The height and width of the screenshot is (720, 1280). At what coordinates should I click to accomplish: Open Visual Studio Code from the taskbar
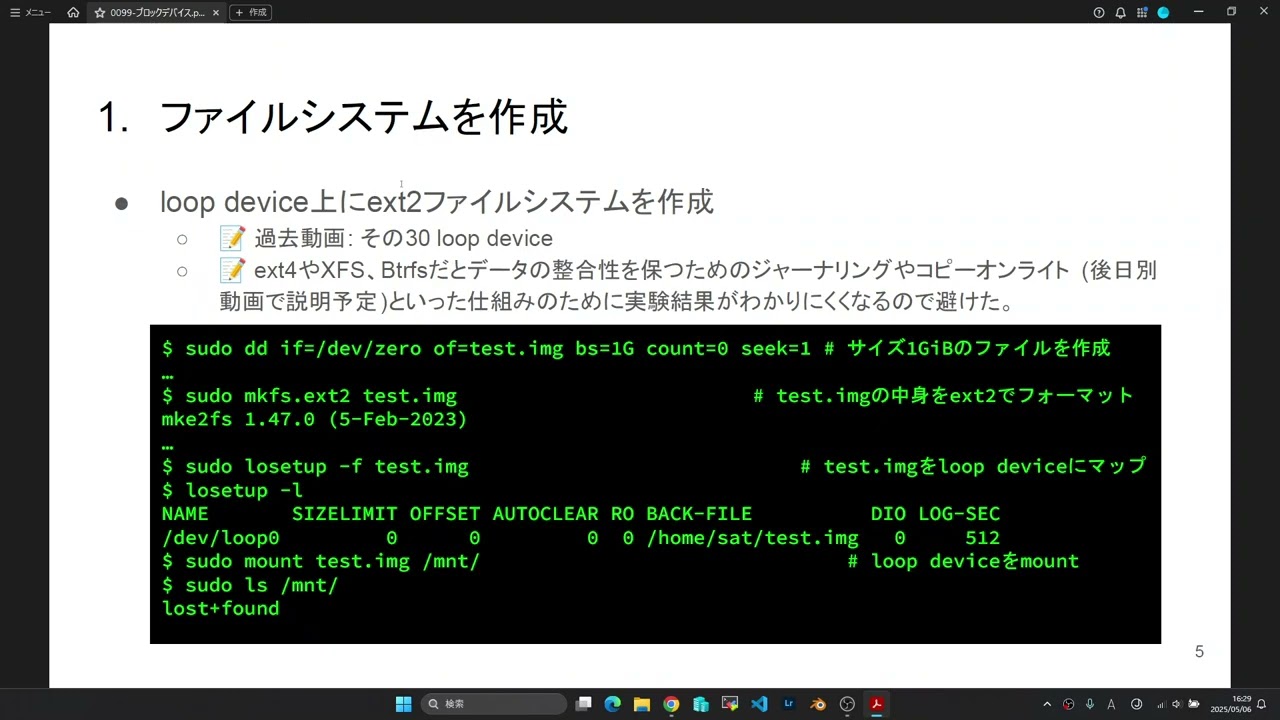point(759,704)
